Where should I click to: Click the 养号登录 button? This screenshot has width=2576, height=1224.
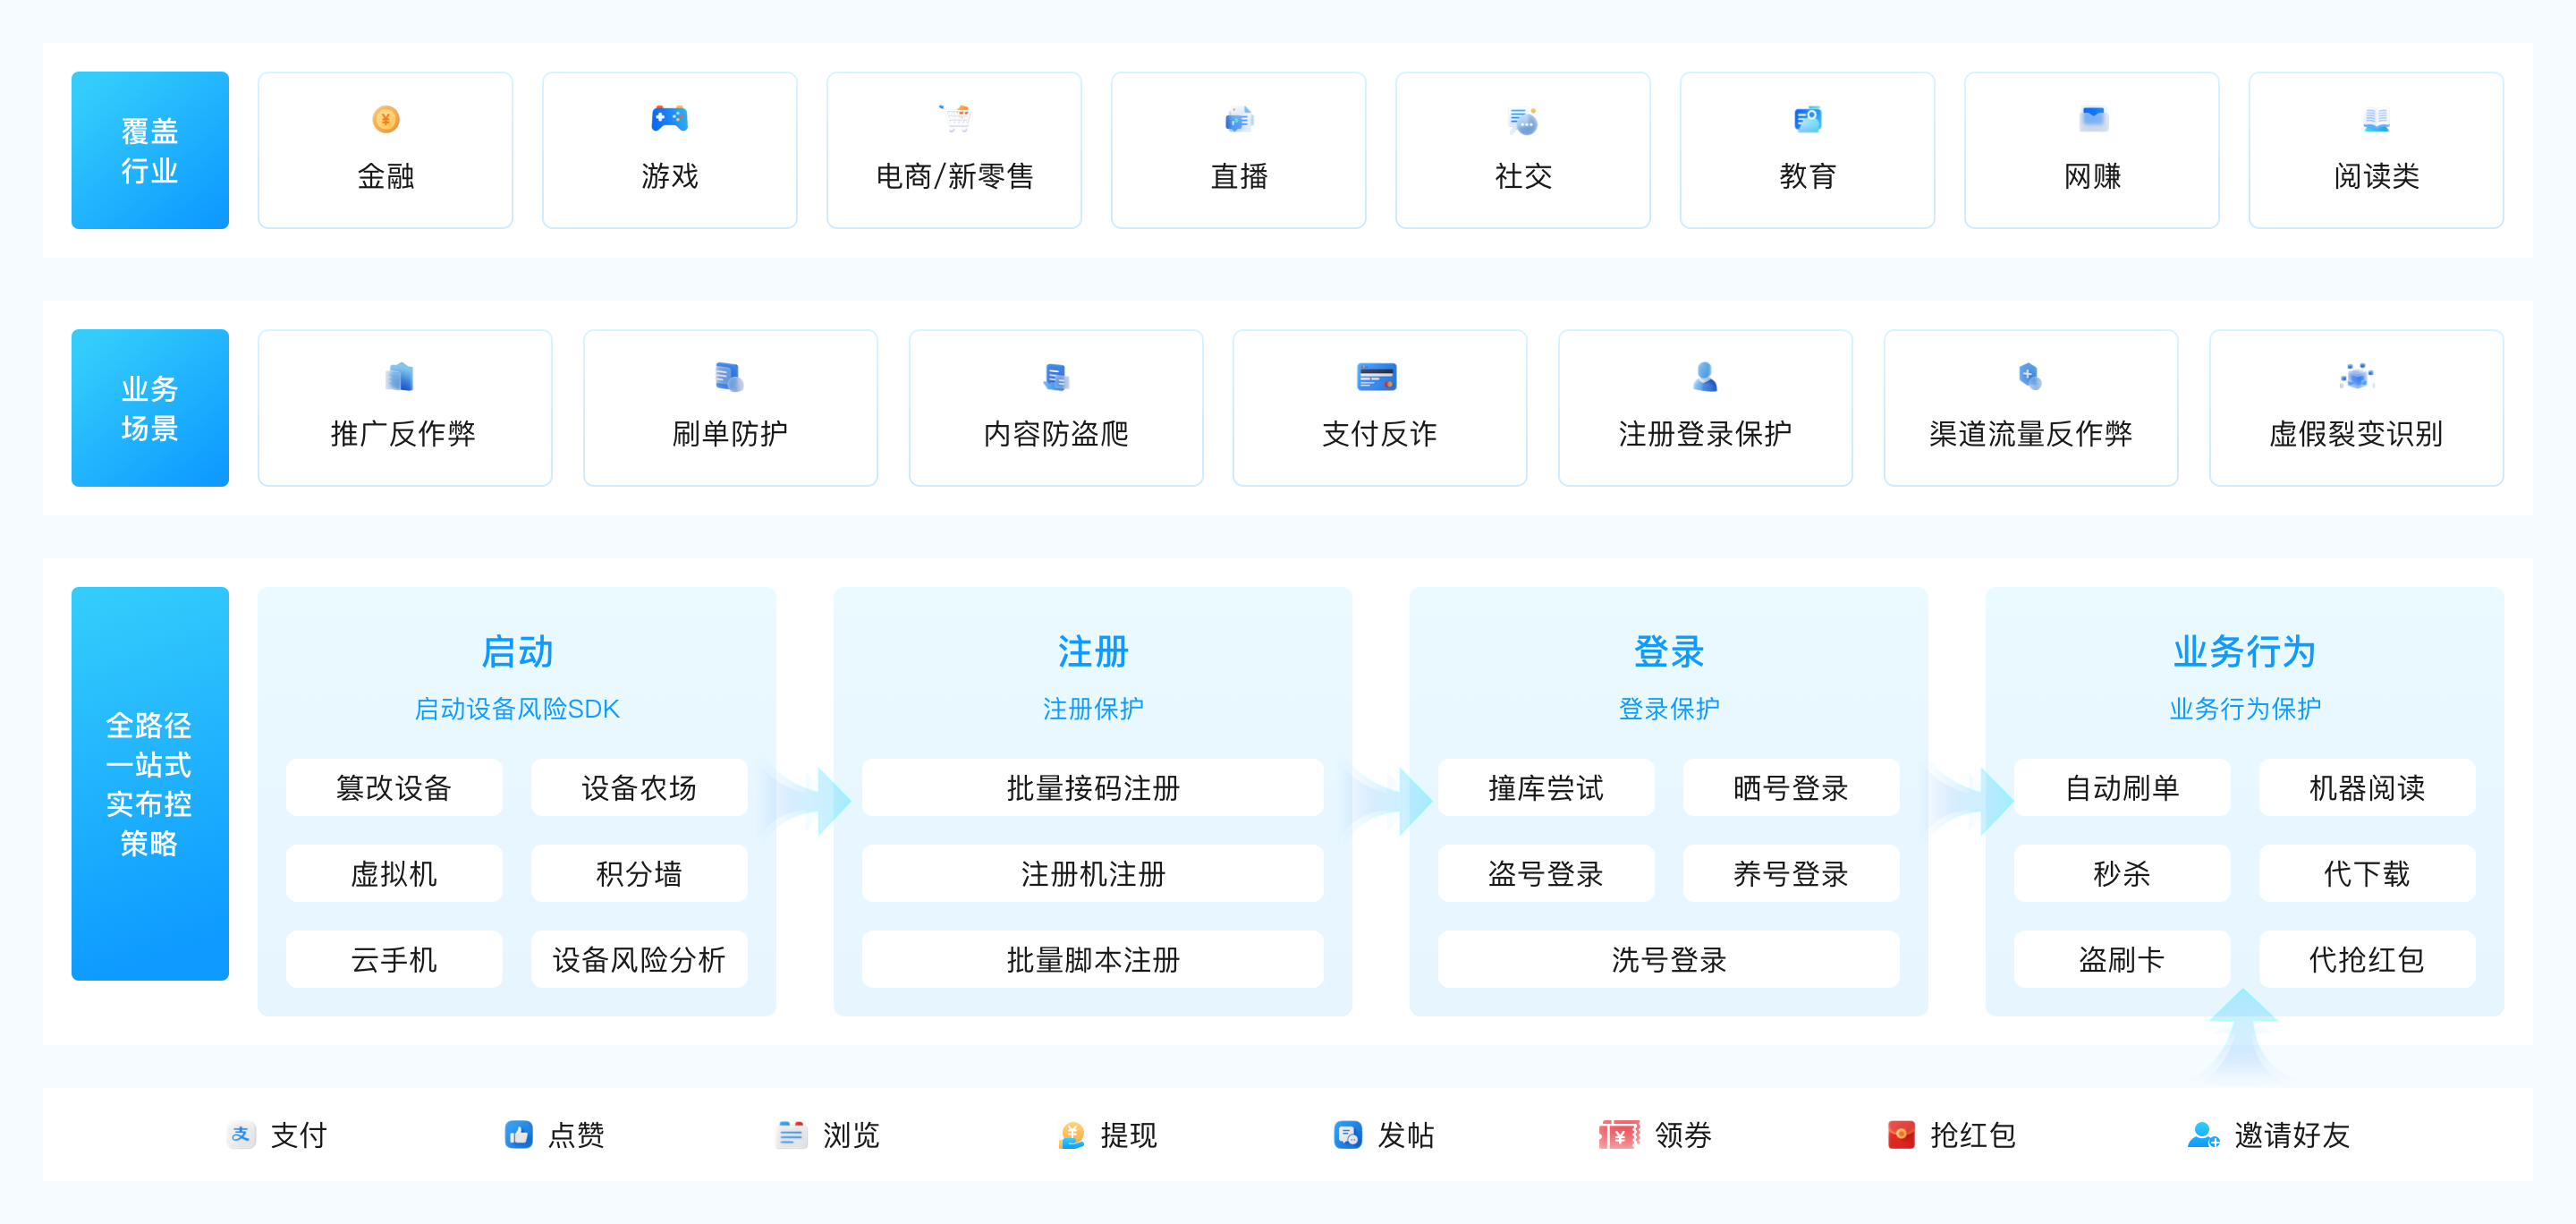1791,874
